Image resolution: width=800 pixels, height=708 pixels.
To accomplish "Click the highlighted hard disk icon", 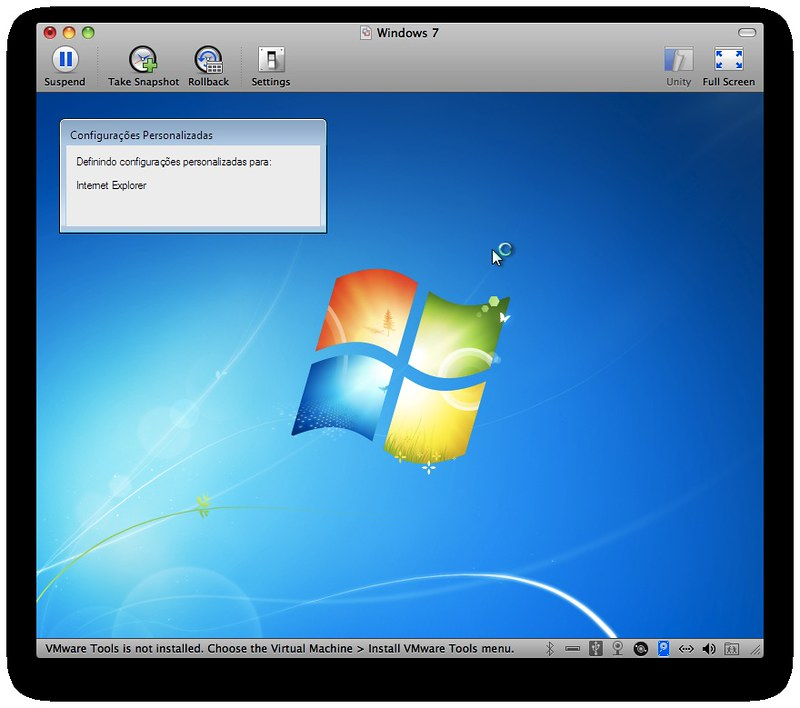I will 663,648.
